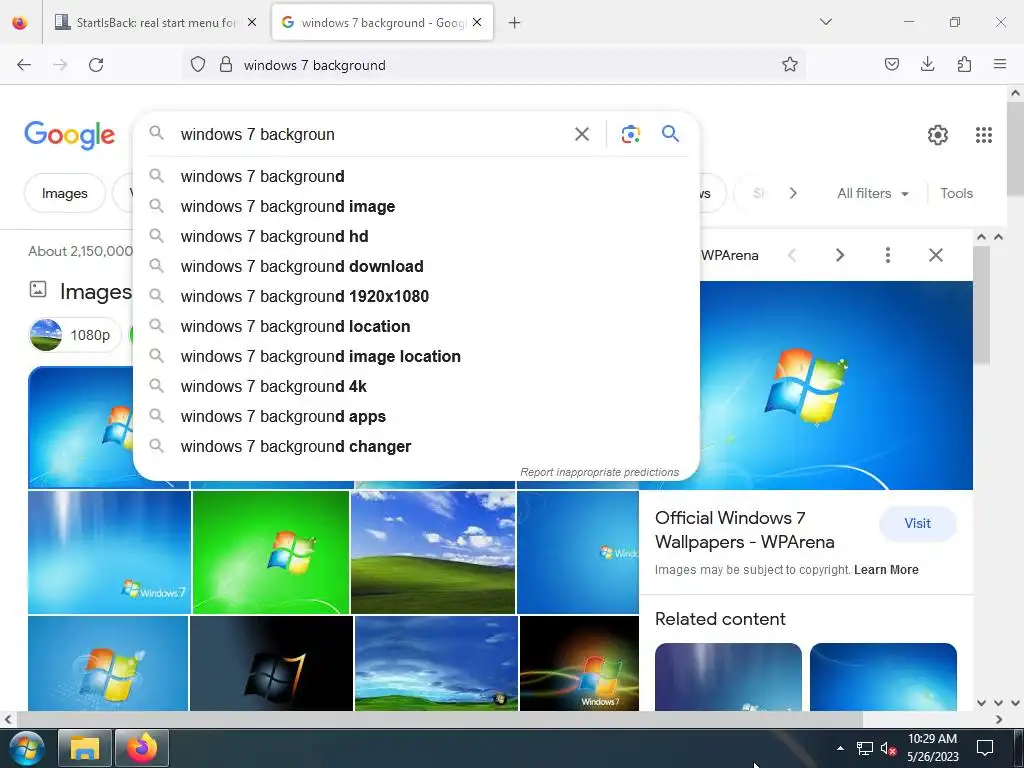
Task: Open File Explorer from taskbar
Action: (84, 748)
